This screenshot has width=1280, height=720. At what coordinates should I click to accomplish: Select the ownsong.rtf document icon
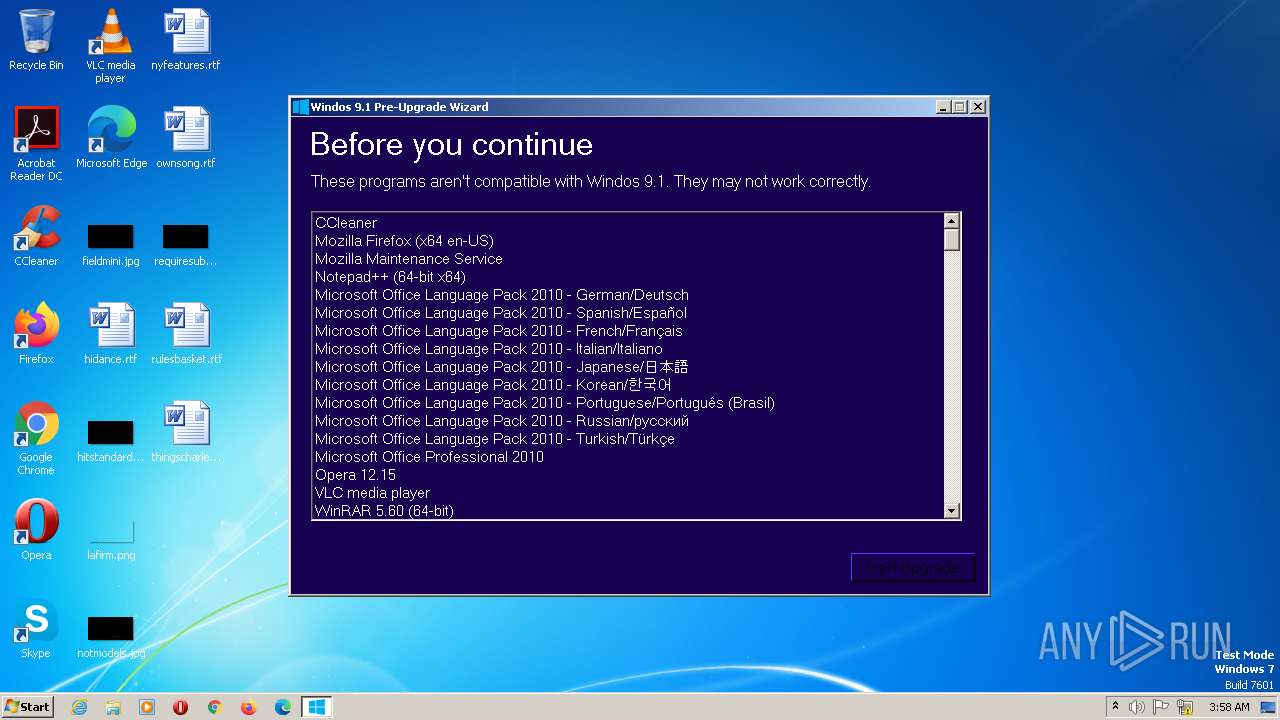click(186, 138)
